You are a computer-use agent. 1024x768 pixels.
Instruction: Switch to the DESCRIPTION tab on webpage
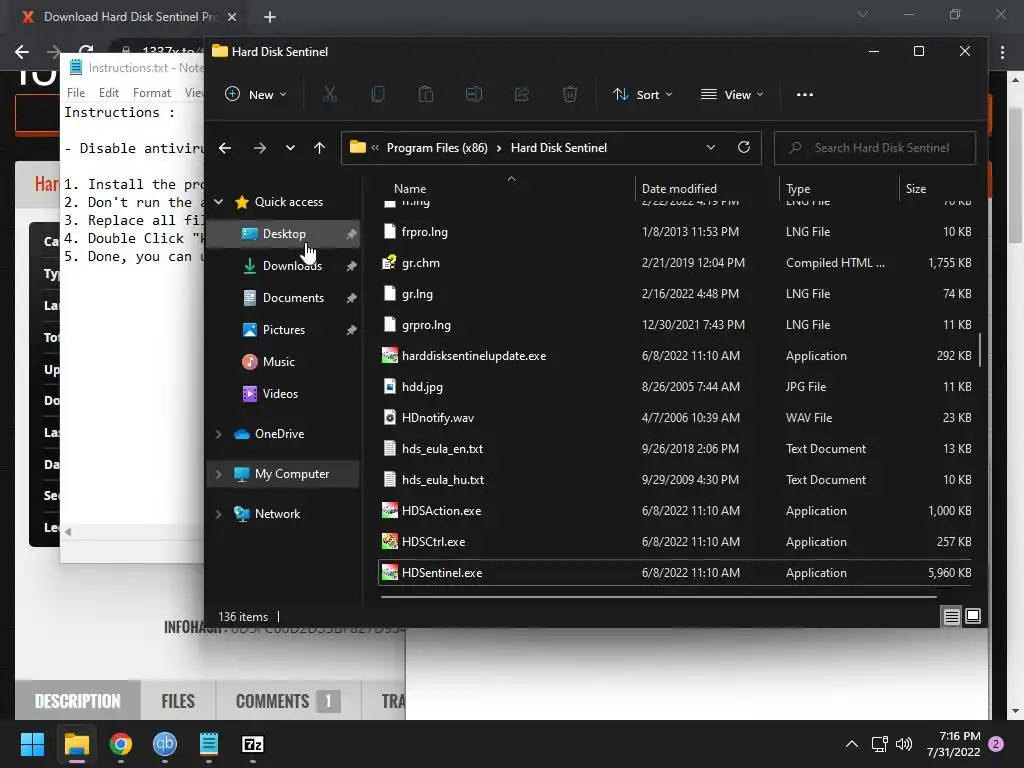click(78, 701)
